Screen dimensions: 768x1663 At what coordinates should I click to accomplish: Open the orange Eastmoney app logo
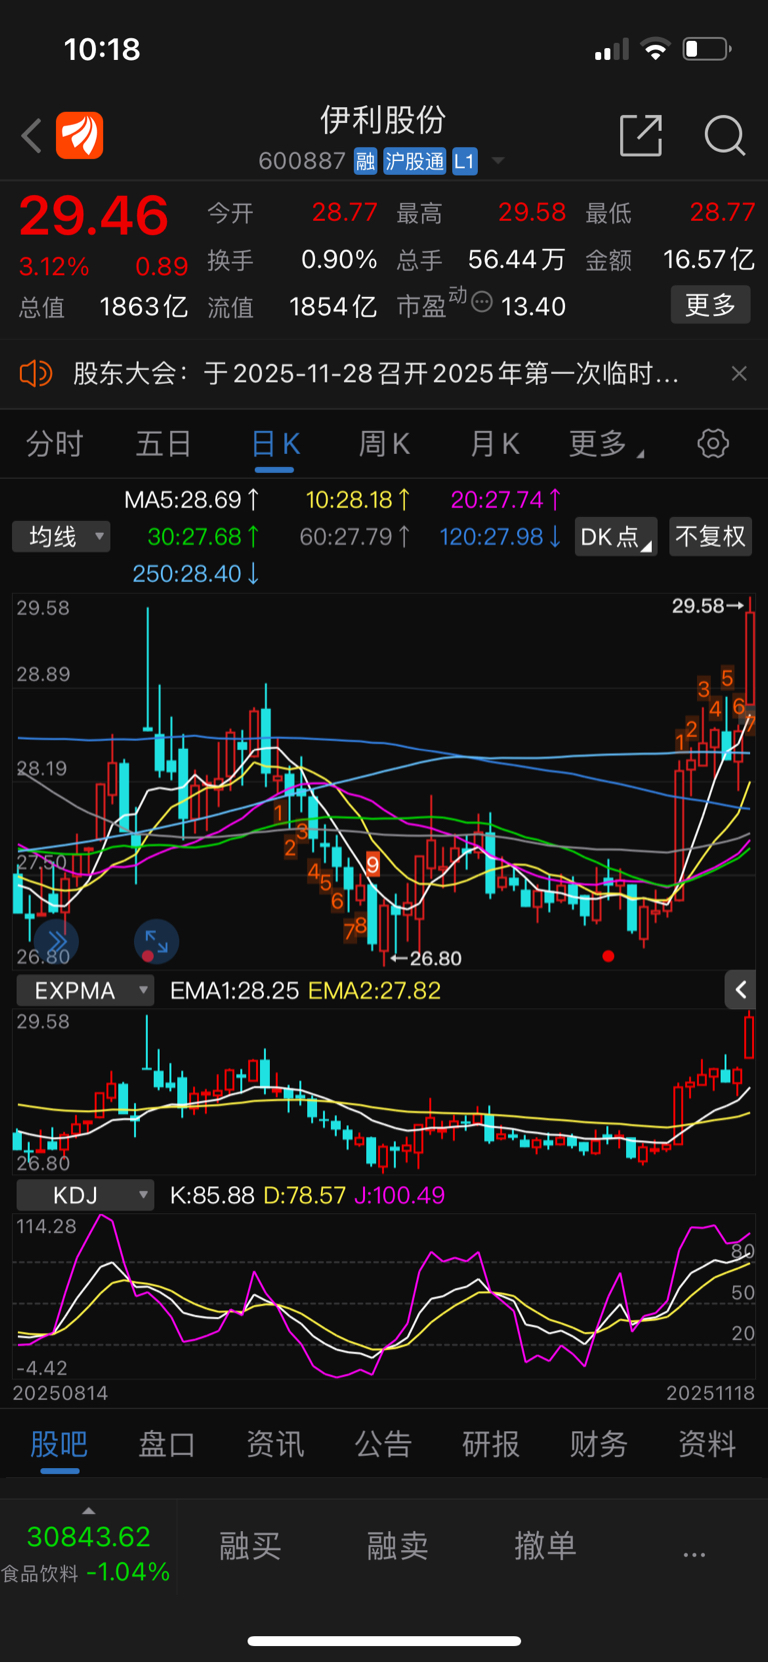79,135
